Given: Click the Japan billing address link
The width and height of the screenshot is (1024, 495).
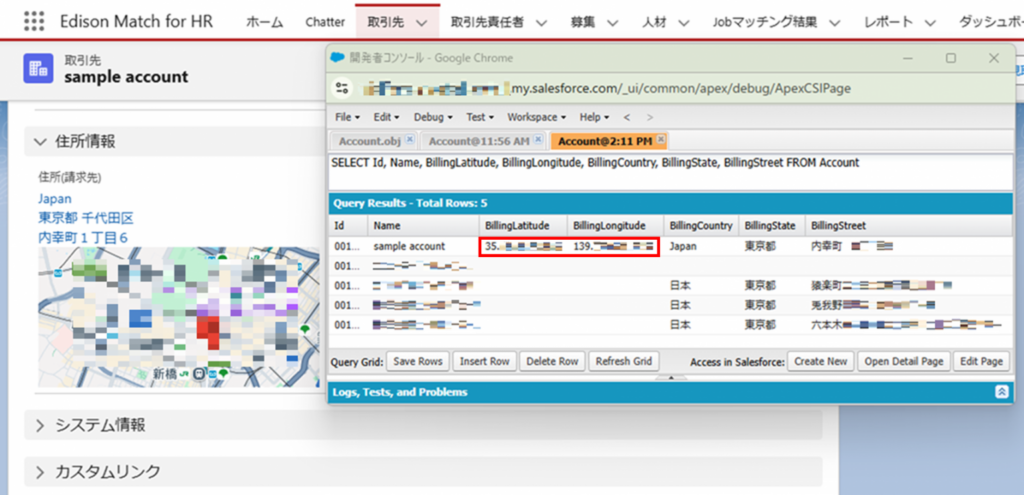Looking at the screenshot, I should pyautogui.click(x=54, y=198).
